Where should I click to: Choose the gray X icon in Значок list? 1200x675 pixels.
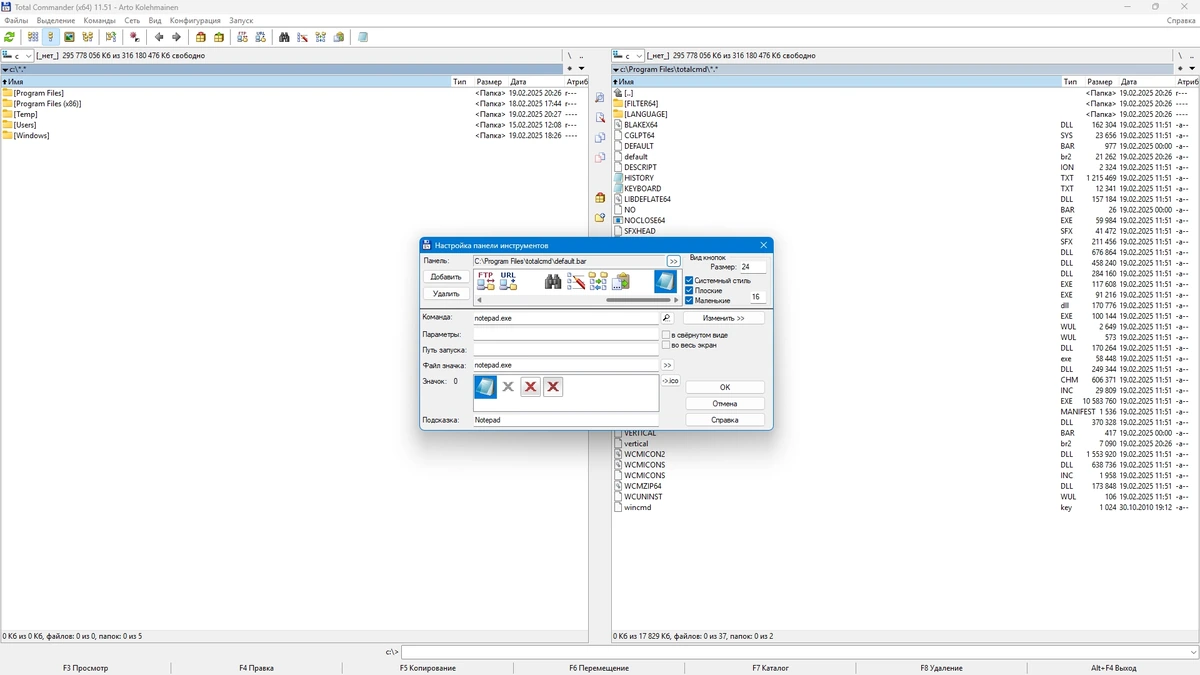click(508, 386)
